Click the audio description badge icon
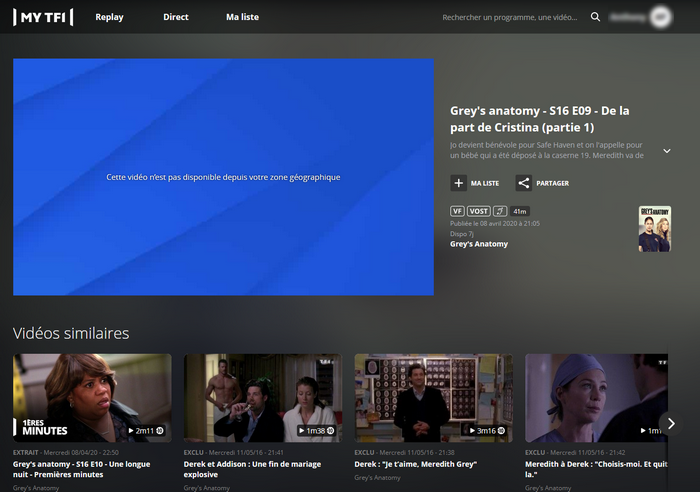This screenshot has width=700, height=492. pyautogui.click(x=500, y=211)
